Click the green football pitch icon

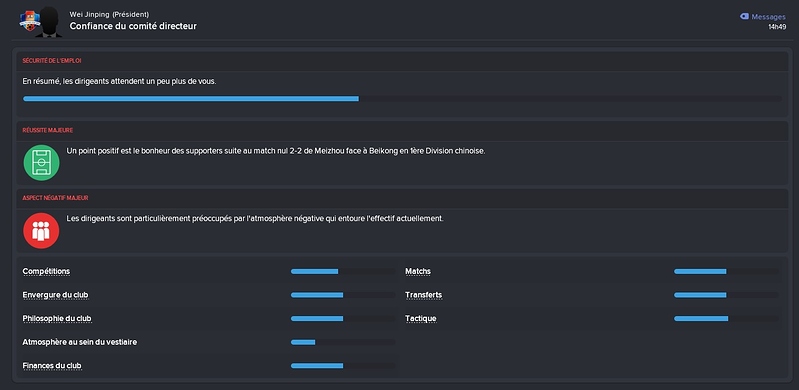pos(41,163)
